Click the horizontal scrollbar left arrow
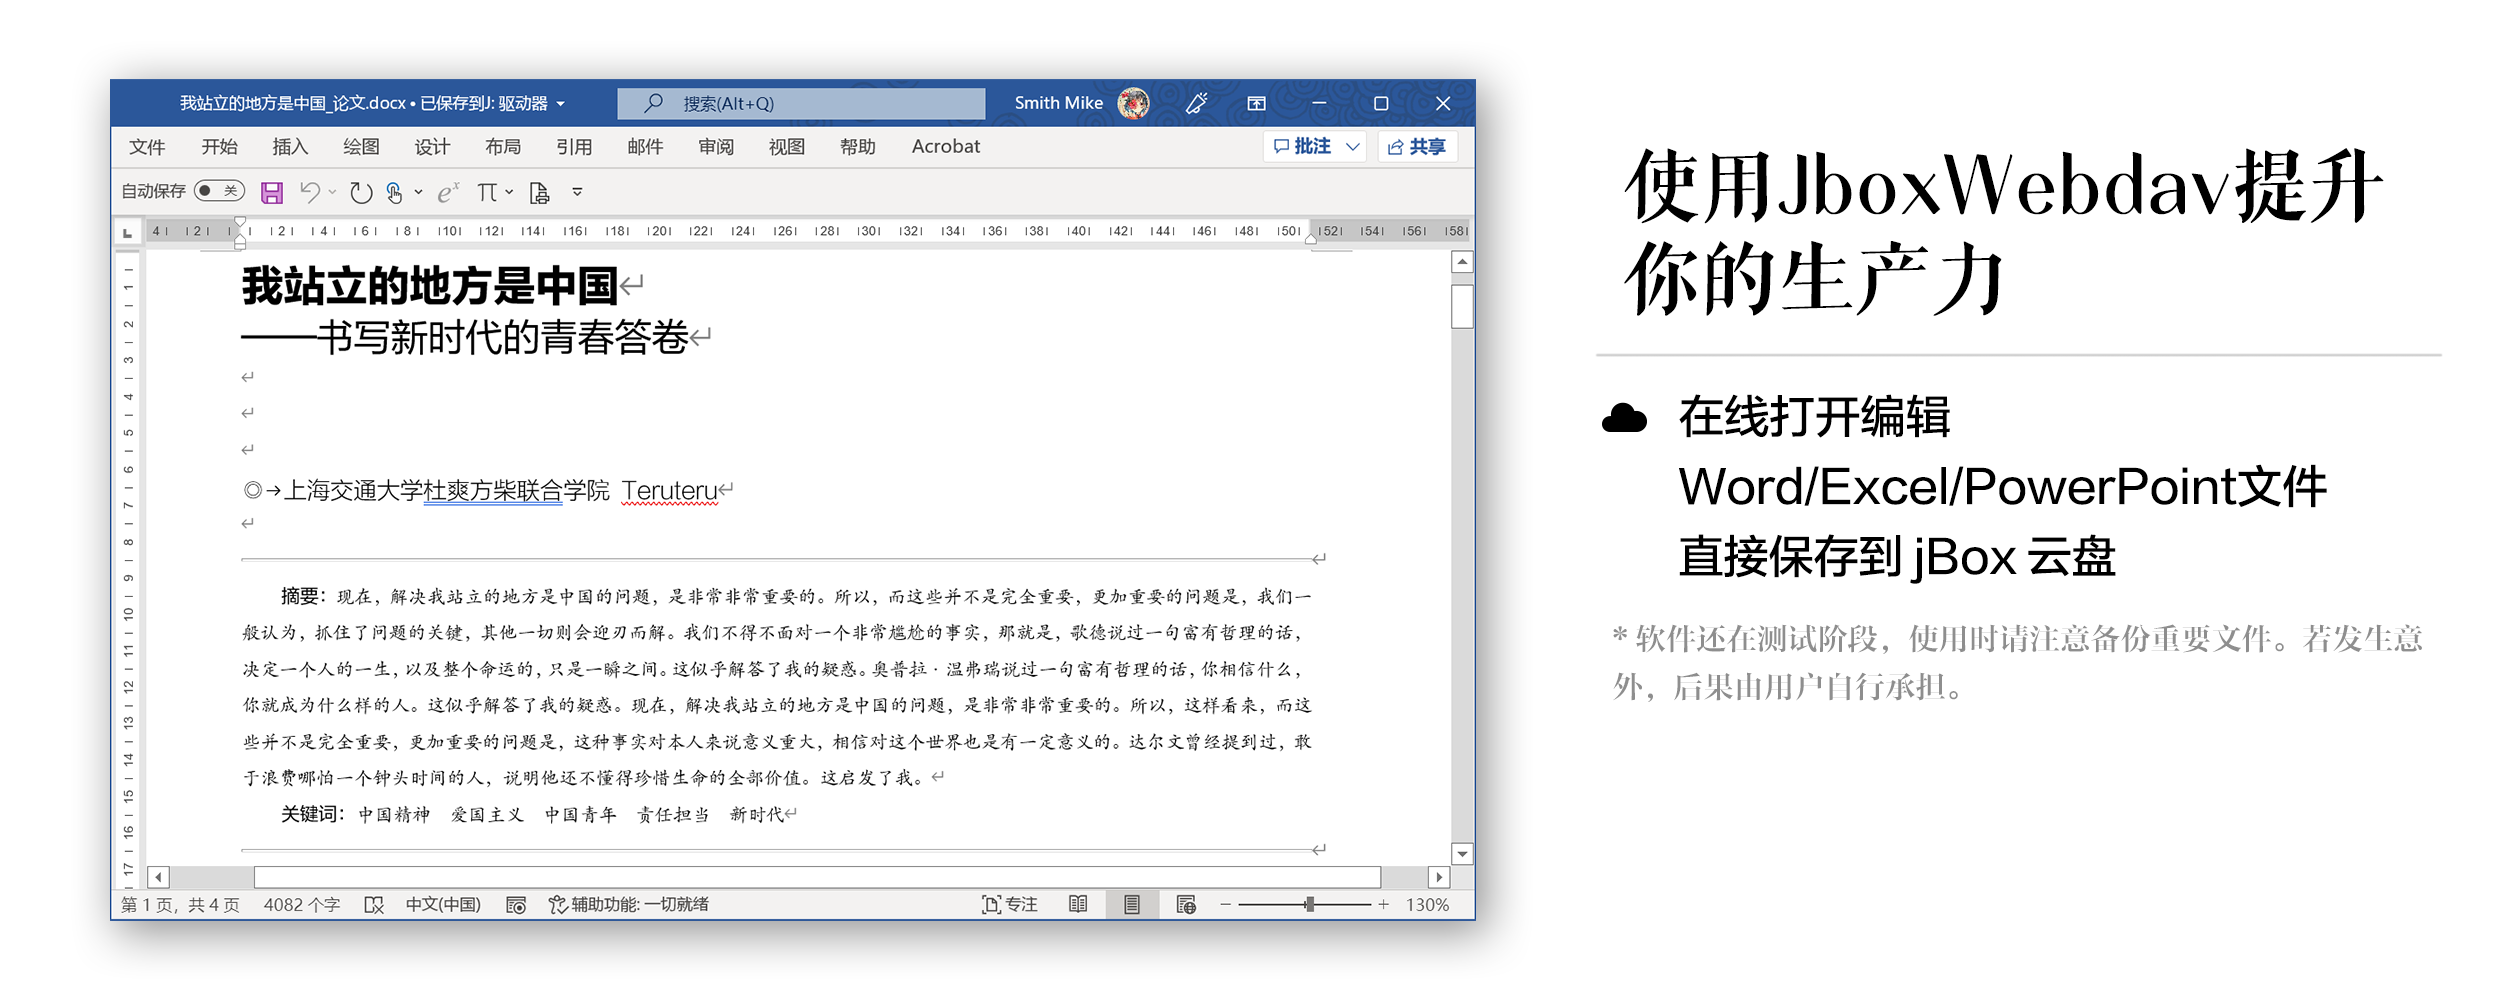2500x1000 pixels. (x=158, y=877)
